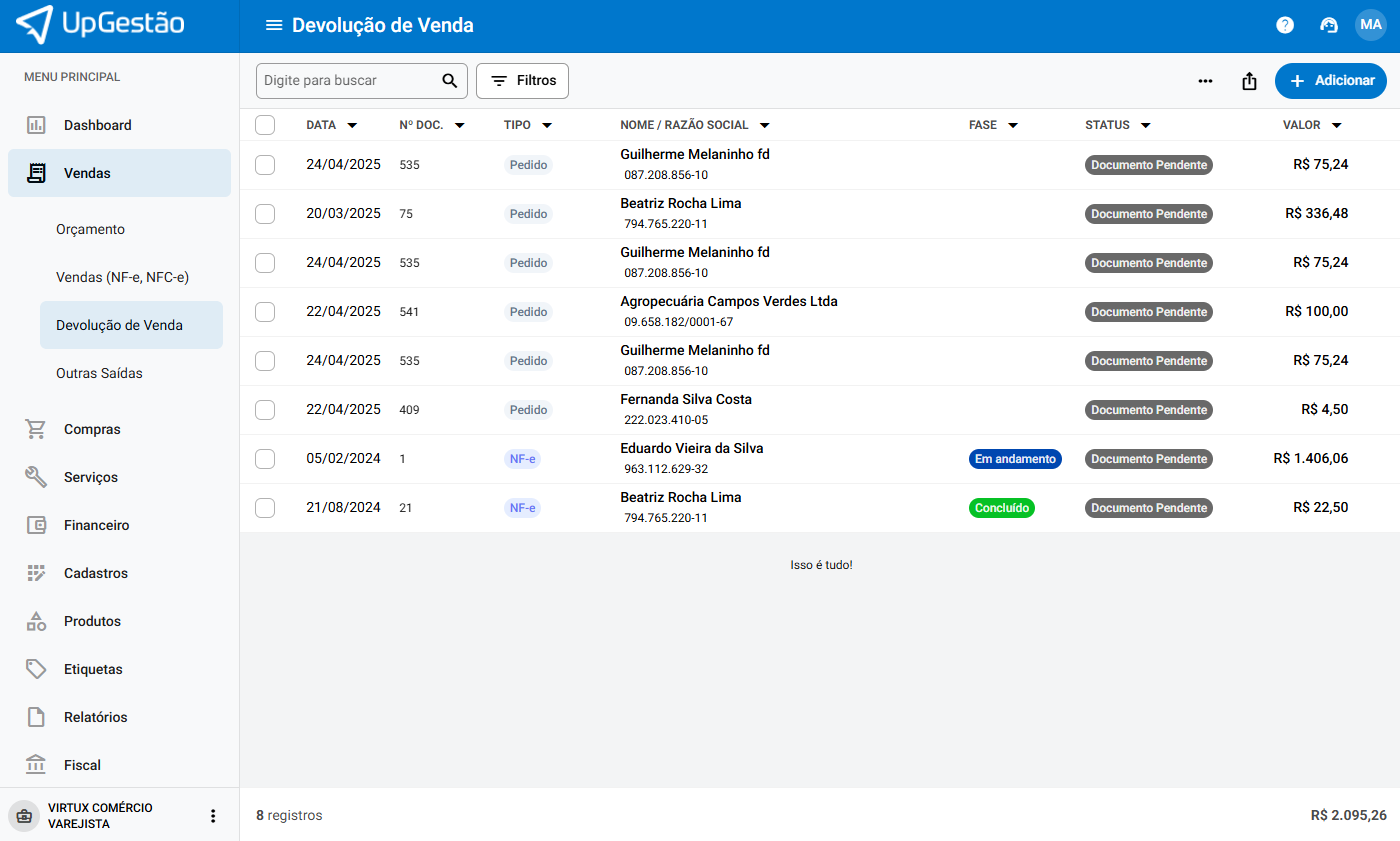
Task: Click the export share icon
Action: (1249, 81)
